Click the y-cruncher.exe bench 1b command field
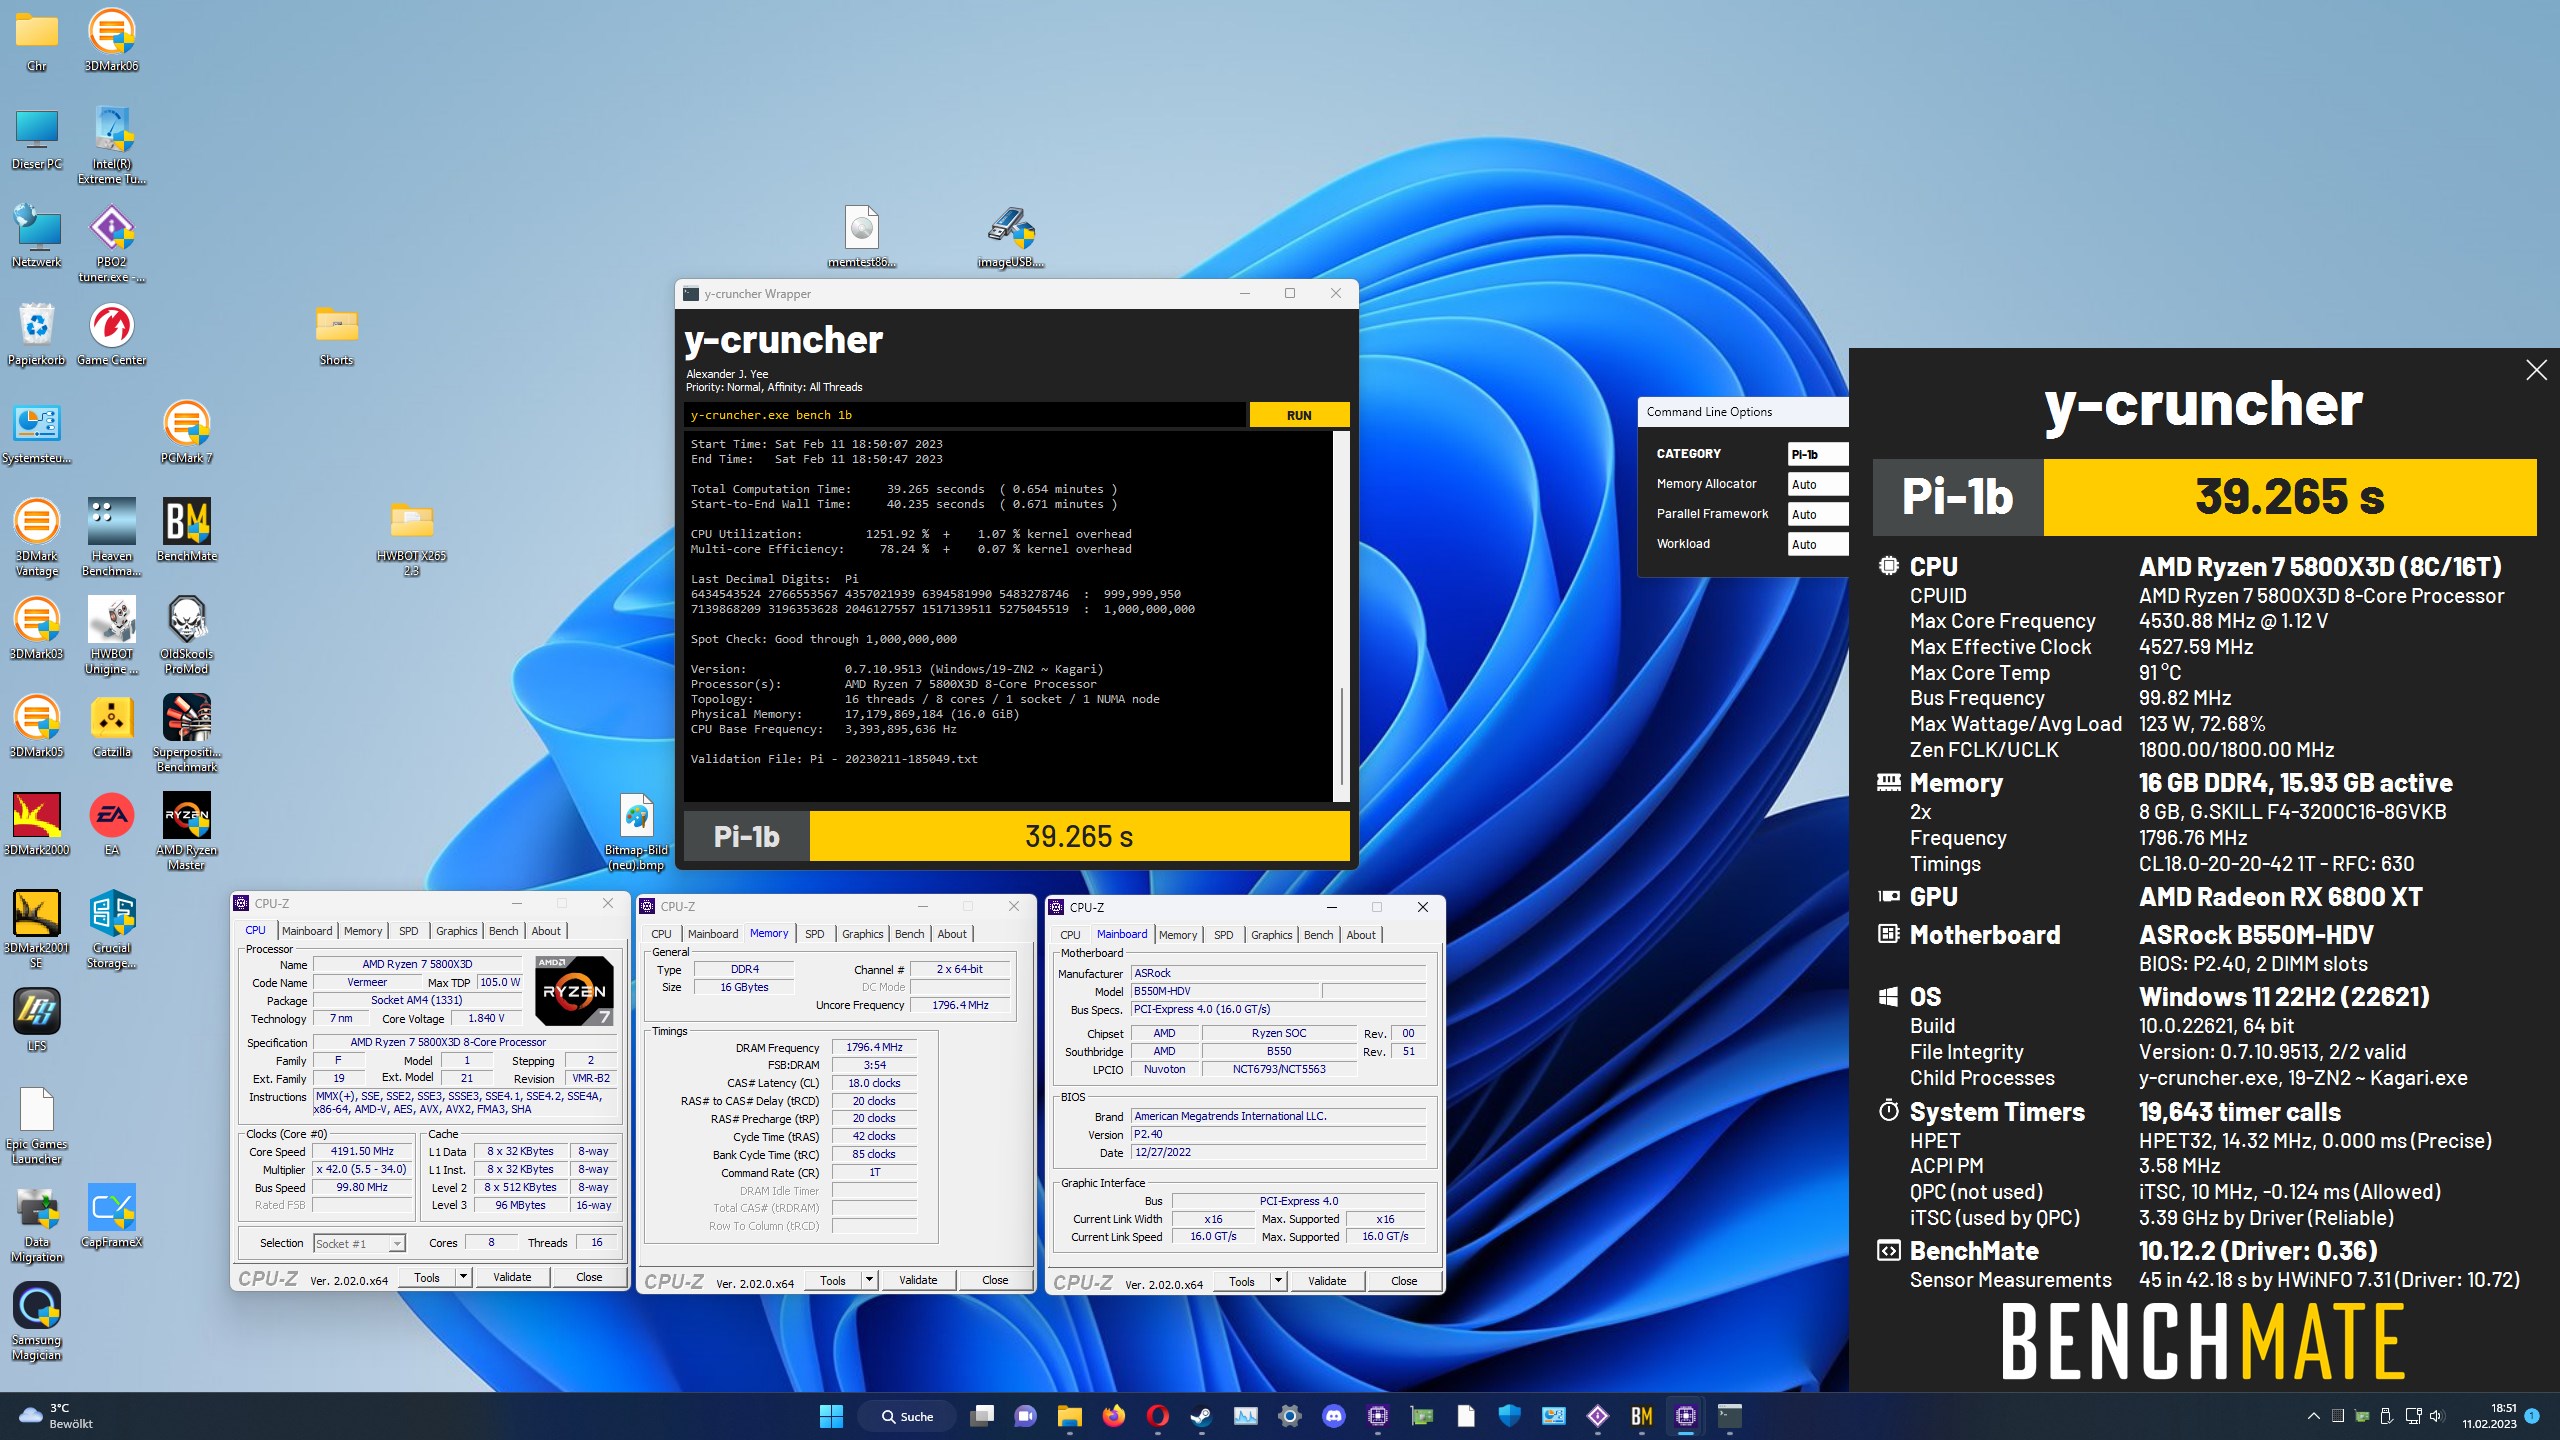 click(x=965, y=415)
